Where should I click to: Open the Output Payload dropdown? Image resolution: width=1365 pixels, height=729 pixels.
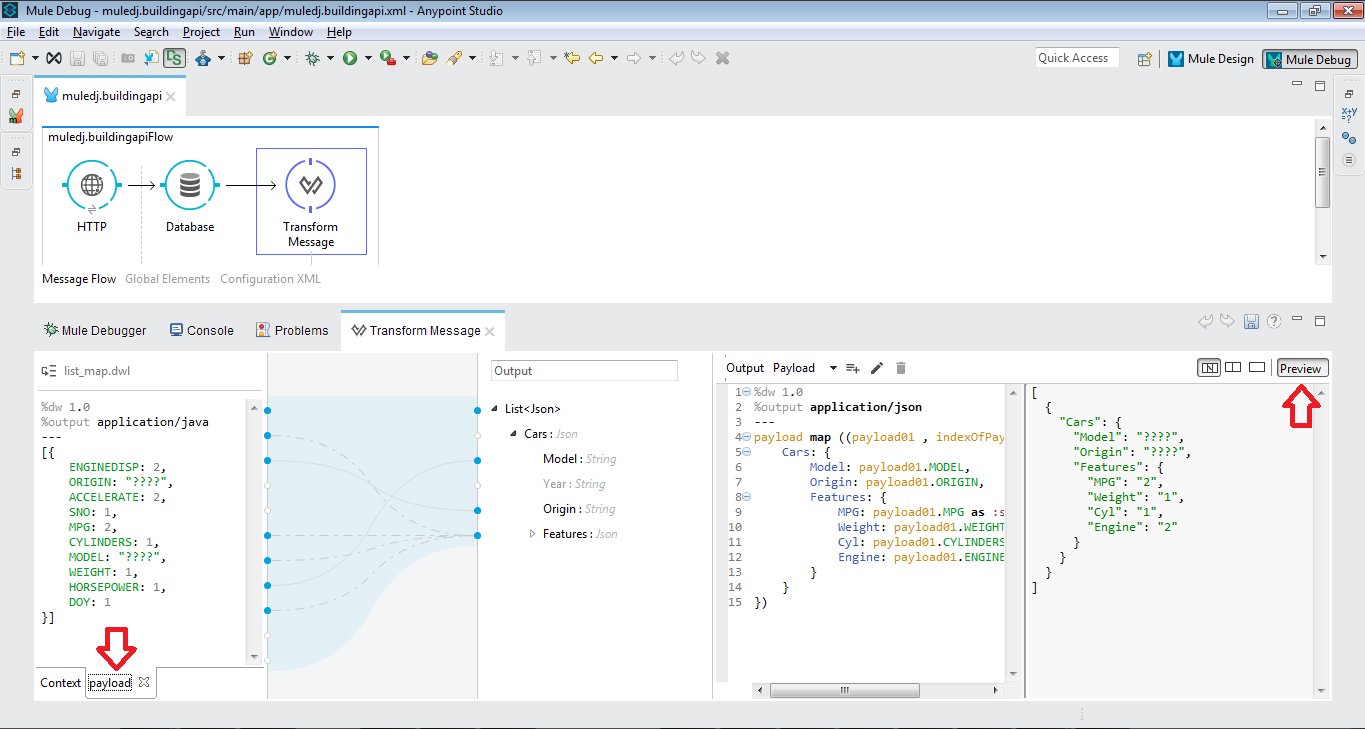click(x=833, y=368)
